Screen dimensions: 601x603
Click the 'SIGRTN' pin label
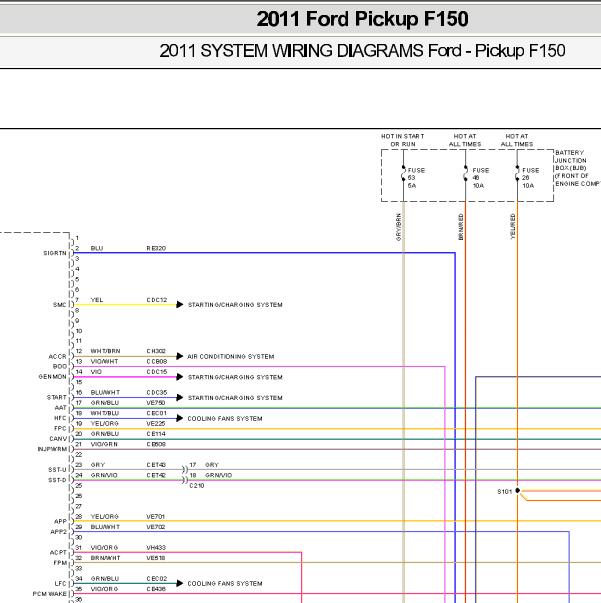point(55,253)
